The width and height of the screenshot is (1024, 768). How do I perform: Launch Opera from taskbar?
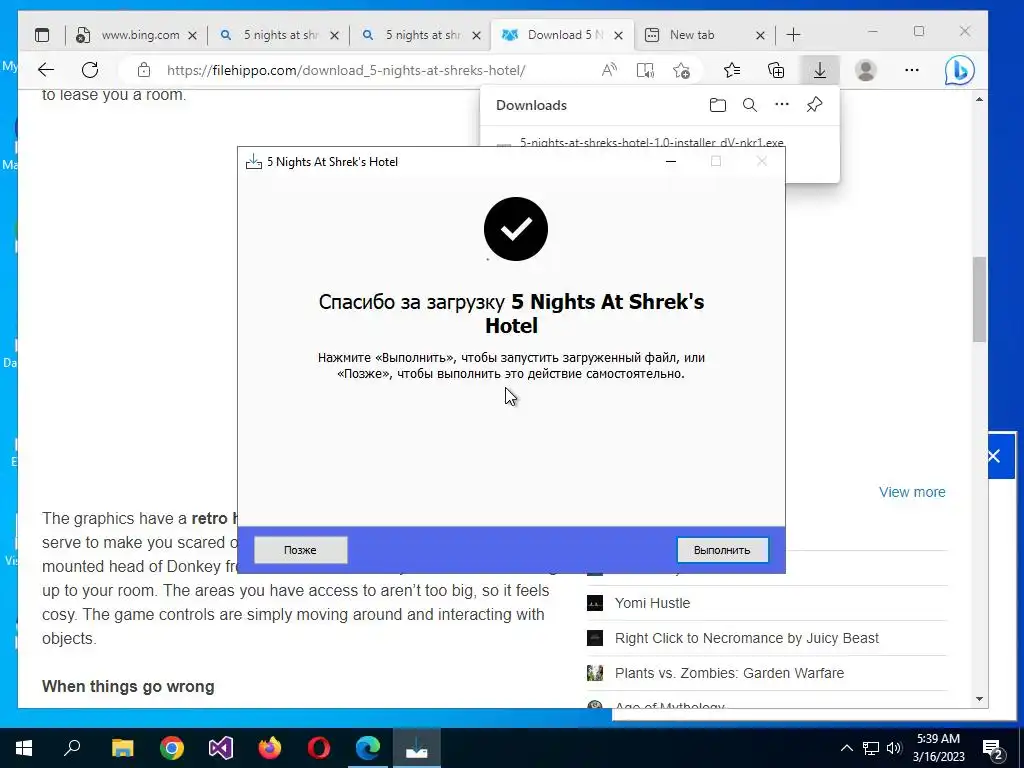click(319, 748)
